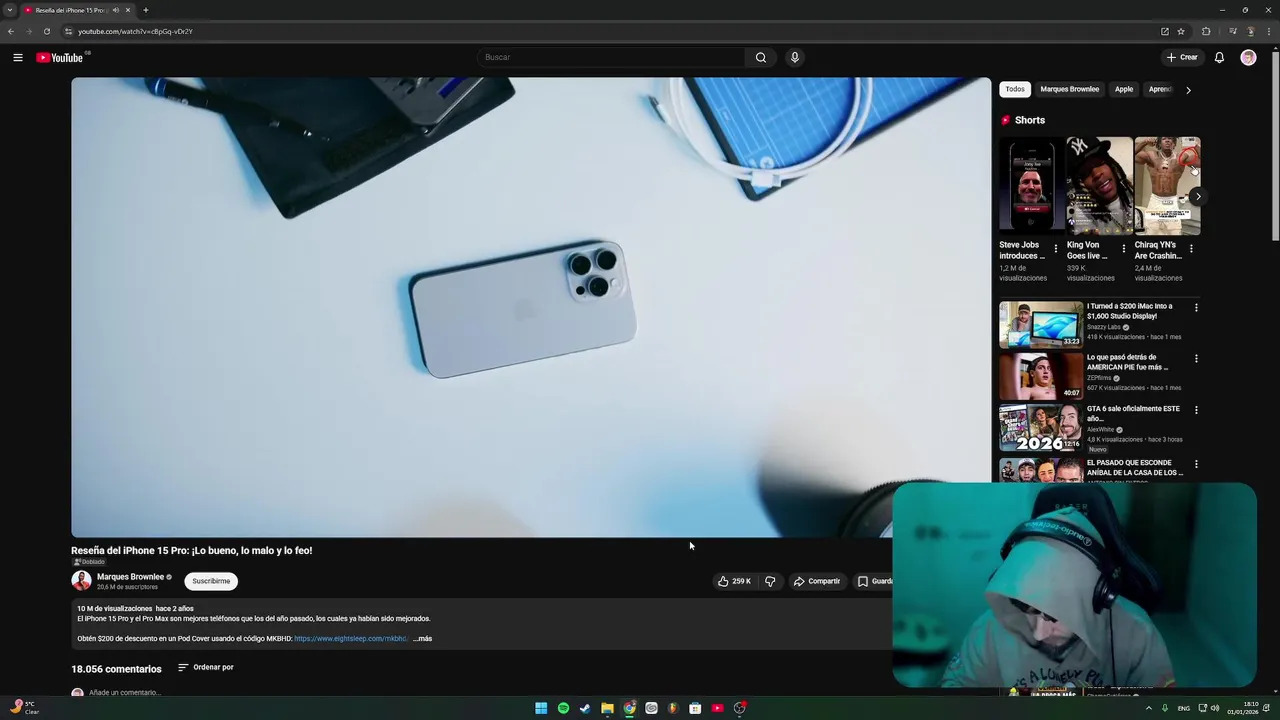The height and width of the screenshot is (720, 1280).
Task: Open the iMac Studio Display thumbnail
Action: 1041,324
